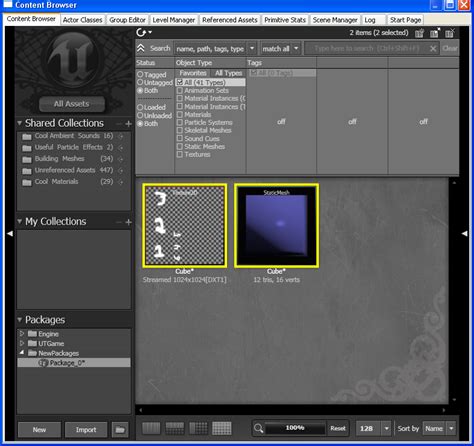This screenshot has height=446, width=474.
Task: Click the New button
Action: click(39, 430)
